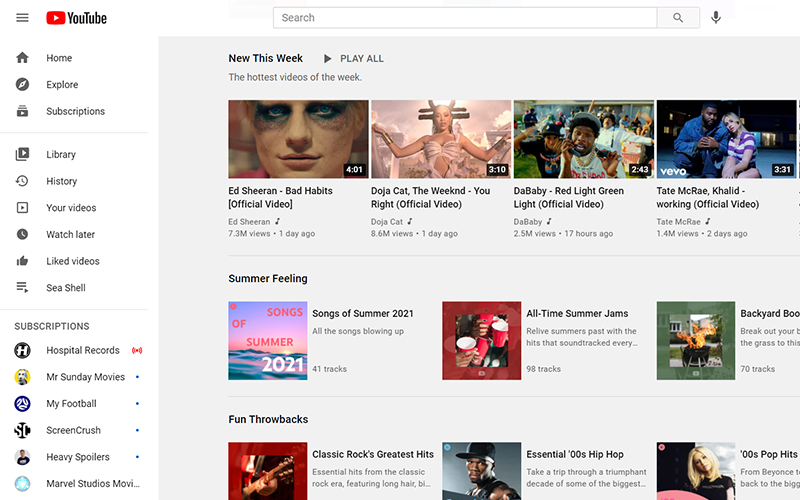Open Songs of Summer 2021 playlist title
Image resolution: width=800 pixels, height=500 pixels.
[363, 314]
